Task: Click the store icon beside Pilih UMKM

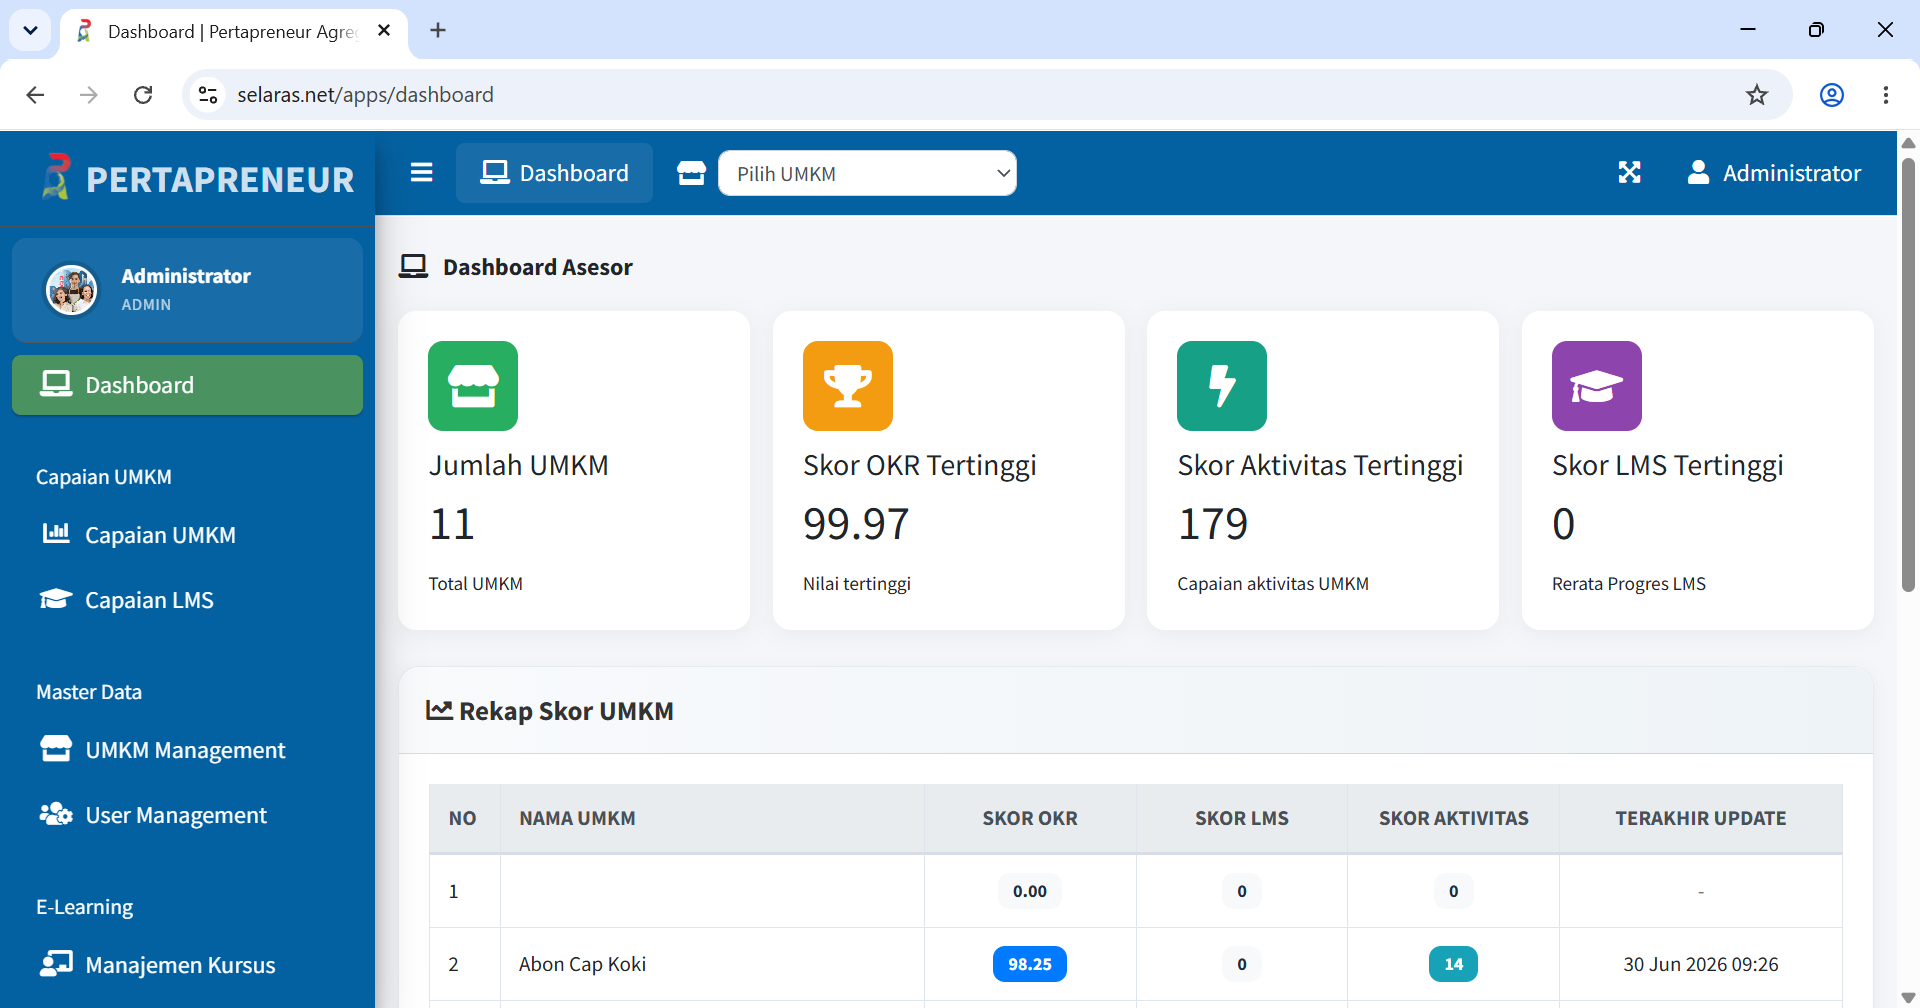Action: [691, 173]
